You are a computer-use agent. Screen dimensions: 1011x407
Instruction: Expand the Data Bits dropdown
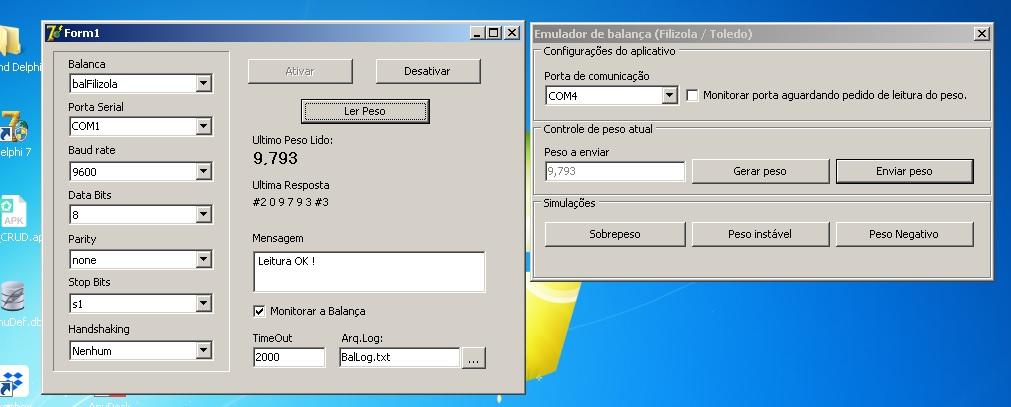(x=204, y=214)
